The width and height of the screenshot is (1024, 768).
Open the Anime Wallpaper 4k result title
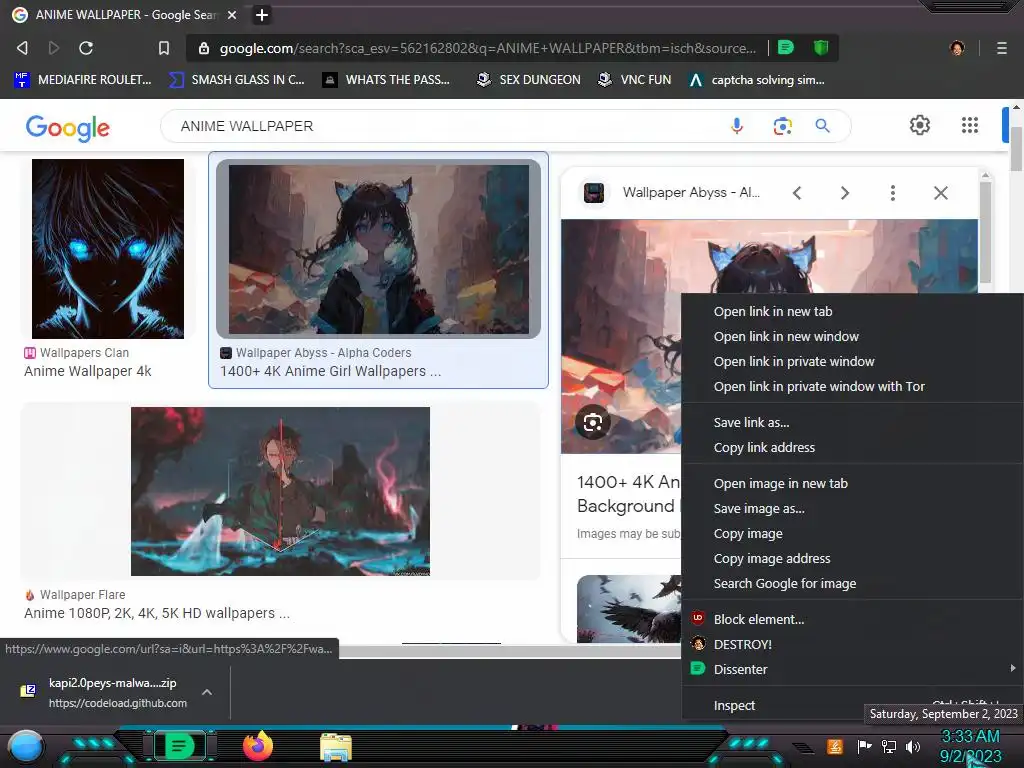tap(88, 371)
